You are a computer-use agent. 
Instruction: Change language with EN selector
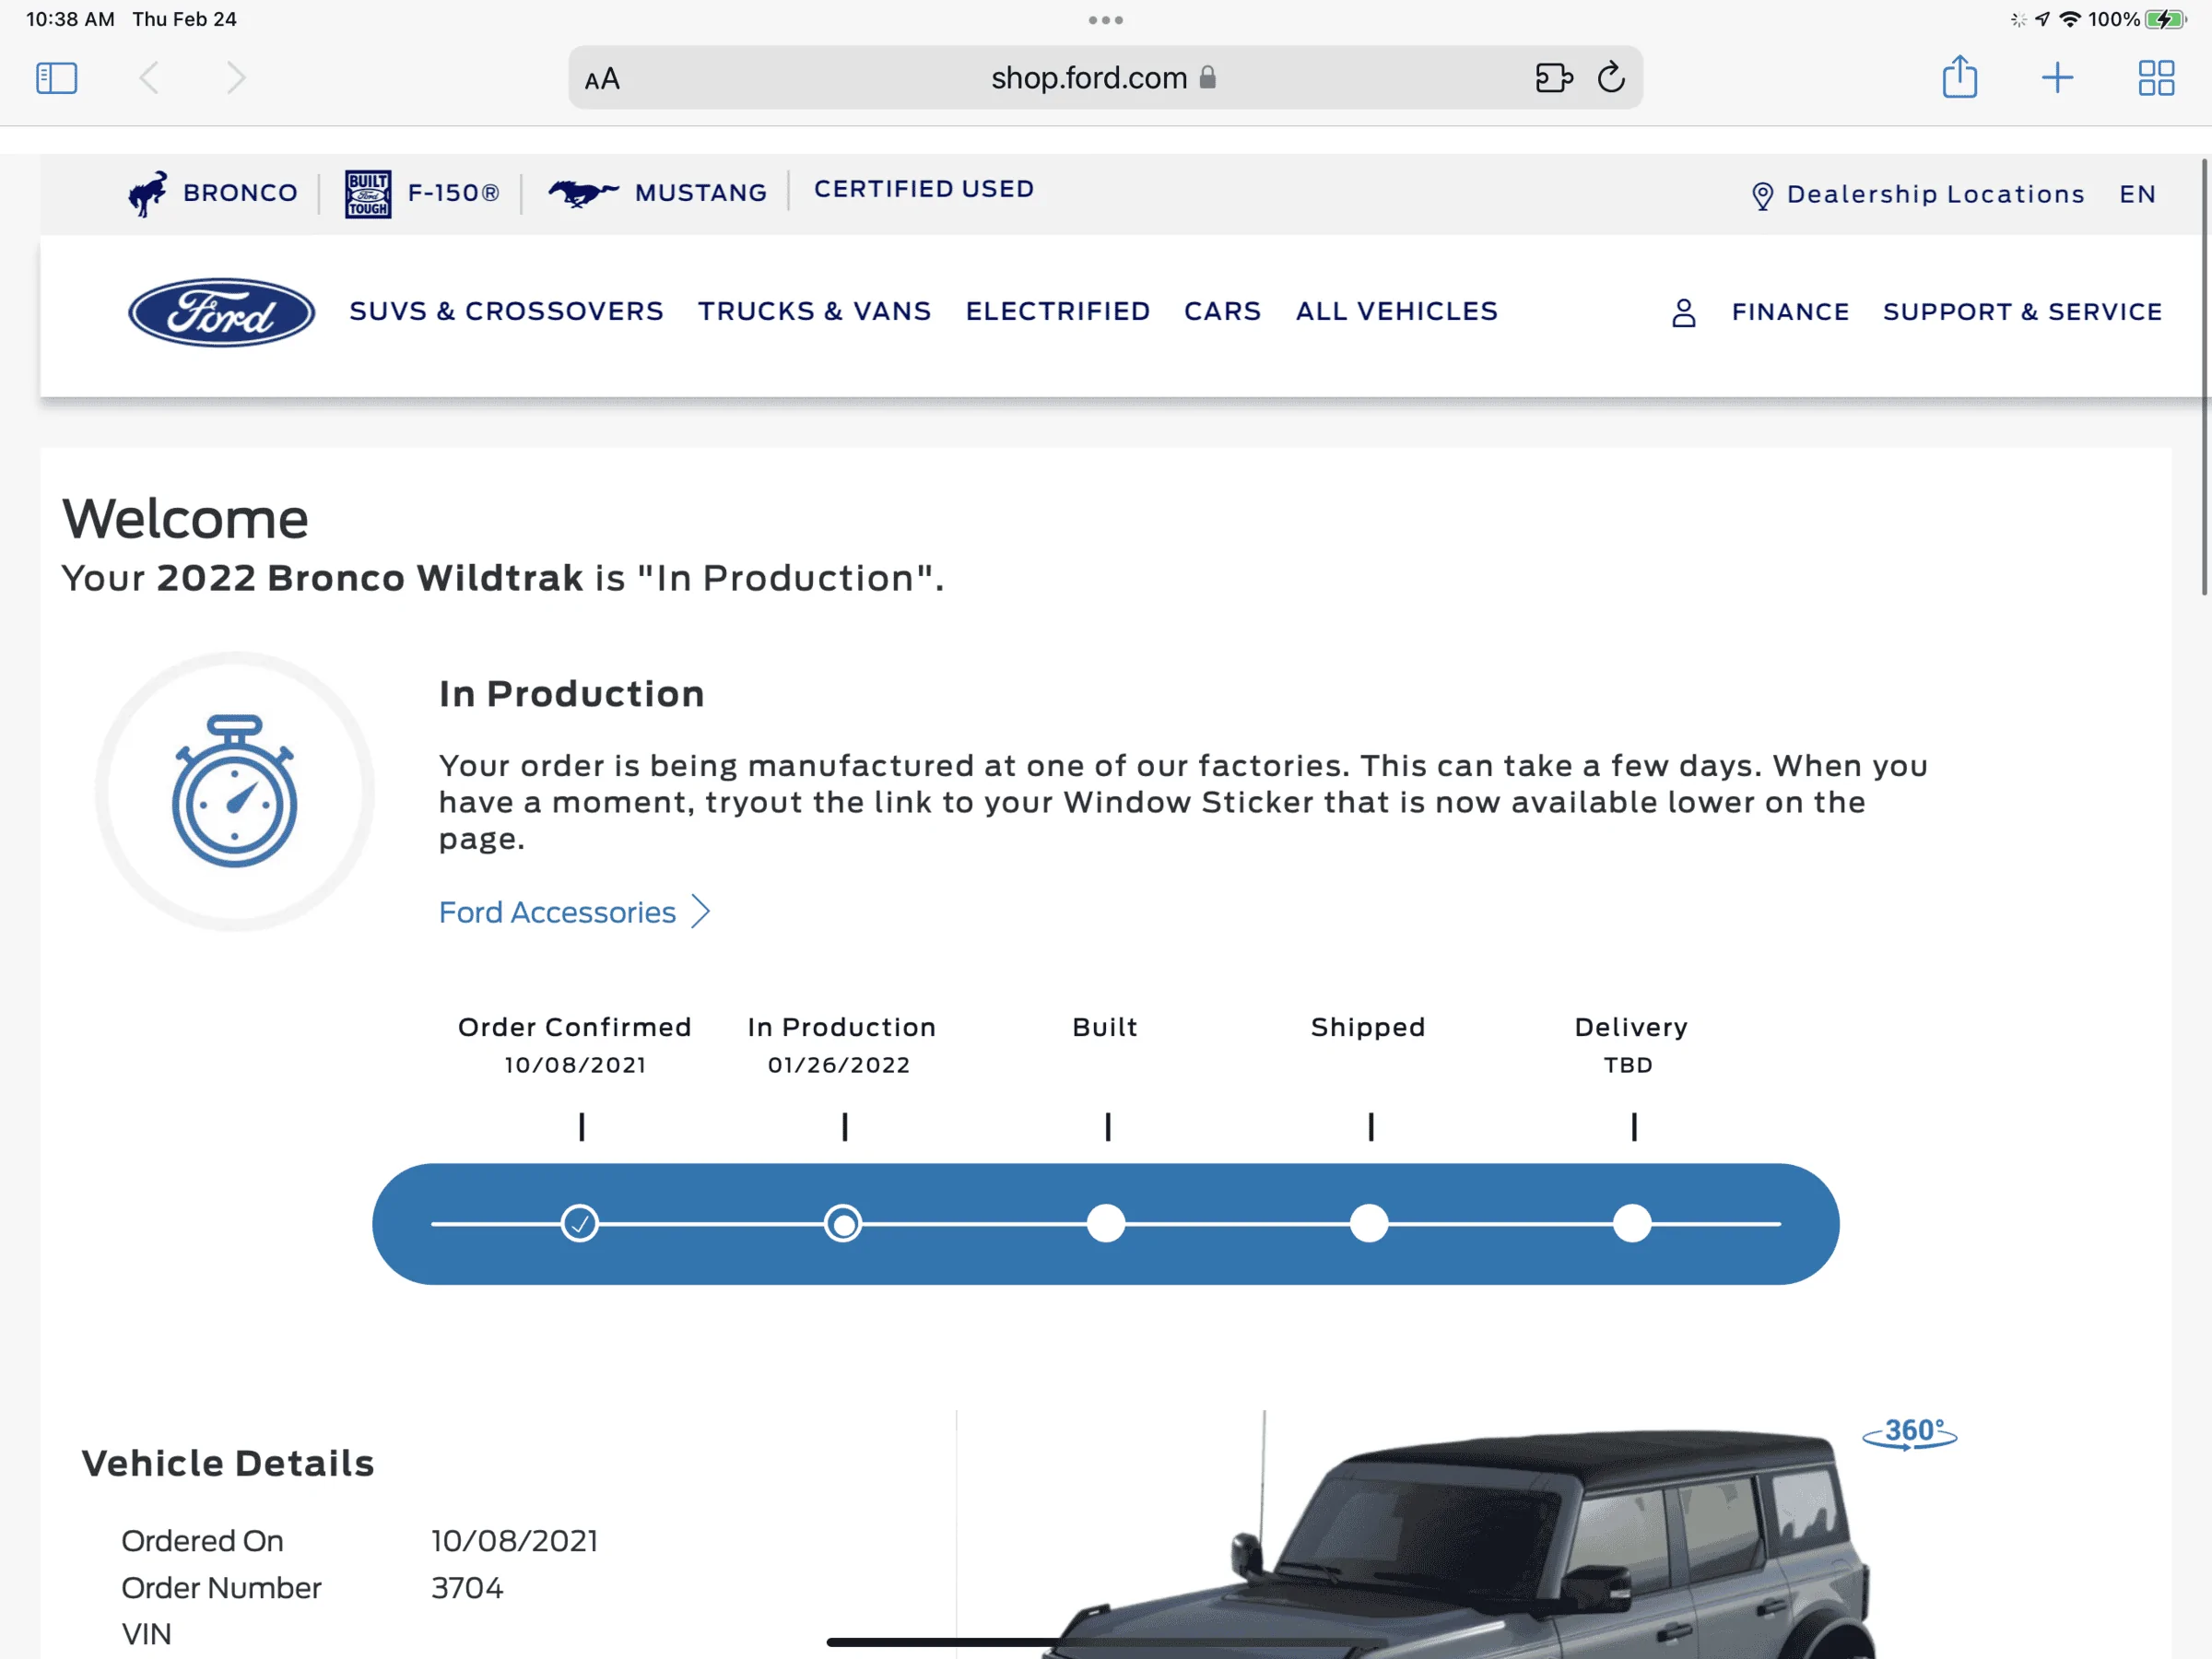2137,194
